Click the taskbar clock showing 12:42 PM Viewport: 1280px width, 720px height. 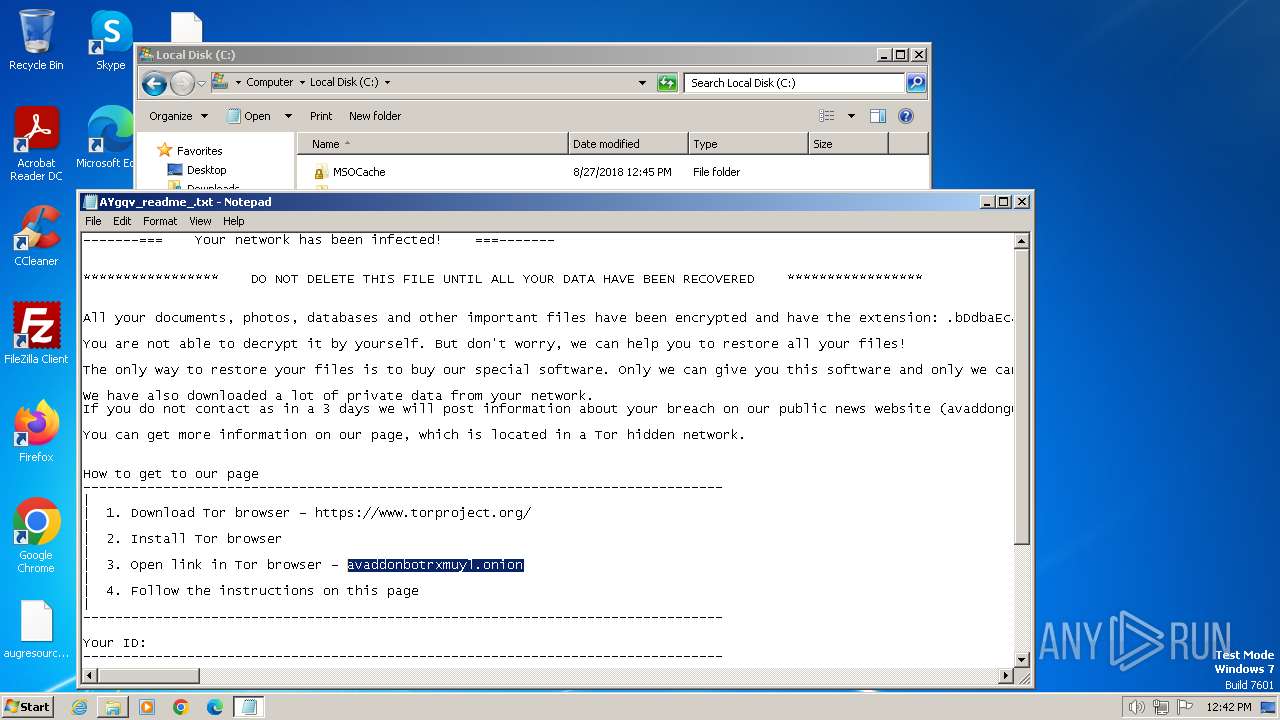[1229, 707]
